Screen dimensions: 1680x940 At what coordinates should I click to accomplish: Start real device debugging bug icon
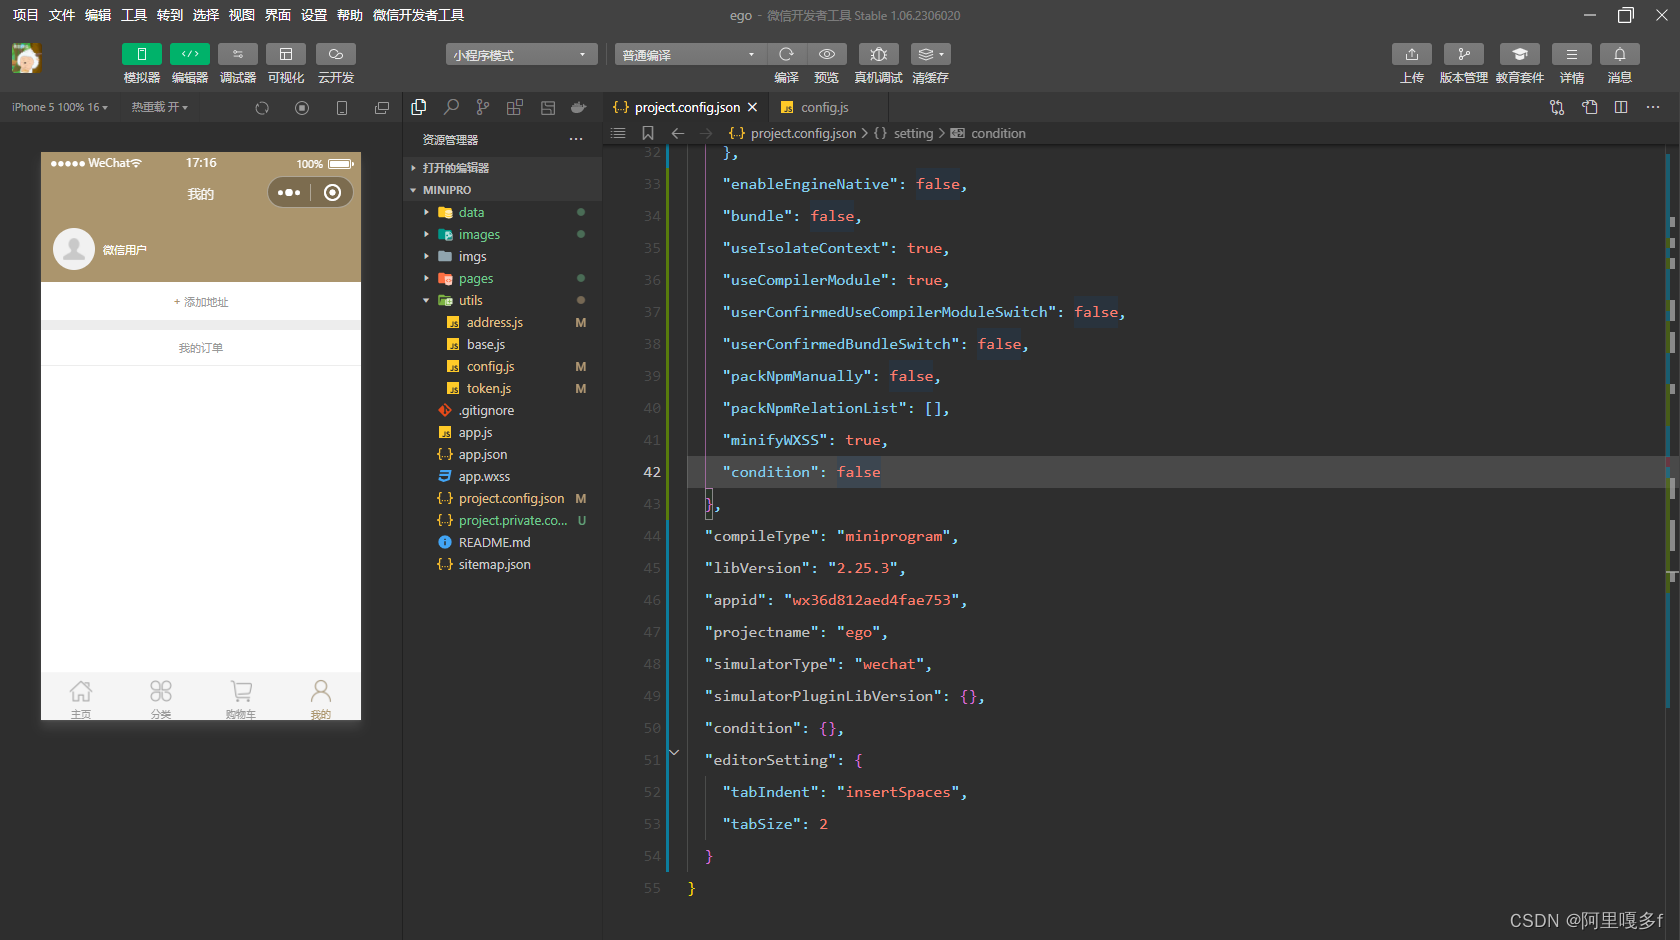coord(878,54)
